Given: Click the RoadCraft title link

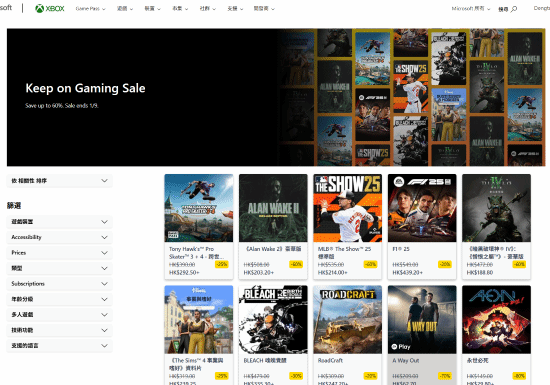Looking at the screenshot, I should click(x=330, y=360).
